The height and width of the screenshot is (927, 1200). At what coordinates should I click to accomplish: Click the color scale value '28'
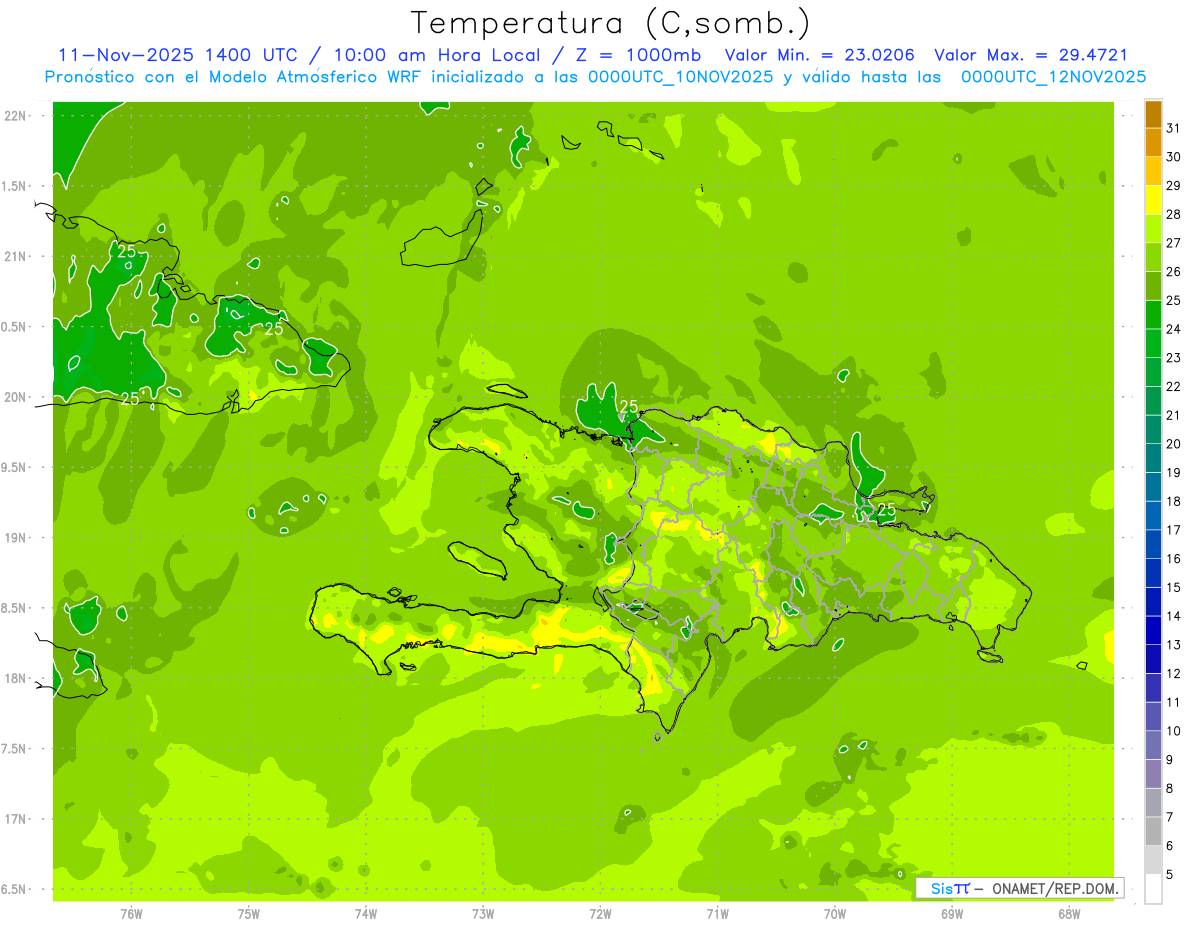[x=1174, y=214]
